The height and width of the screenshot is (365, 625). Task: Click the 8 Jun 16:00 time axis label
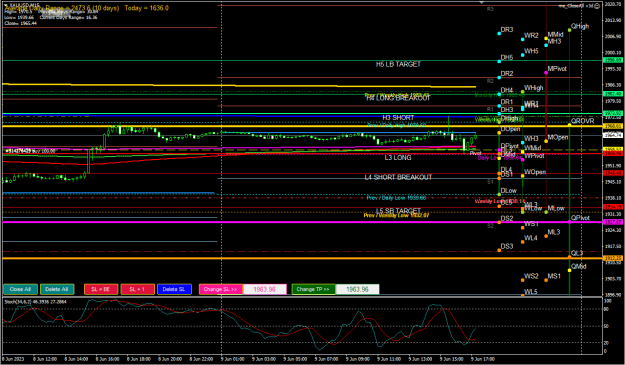tap(107, 359)
